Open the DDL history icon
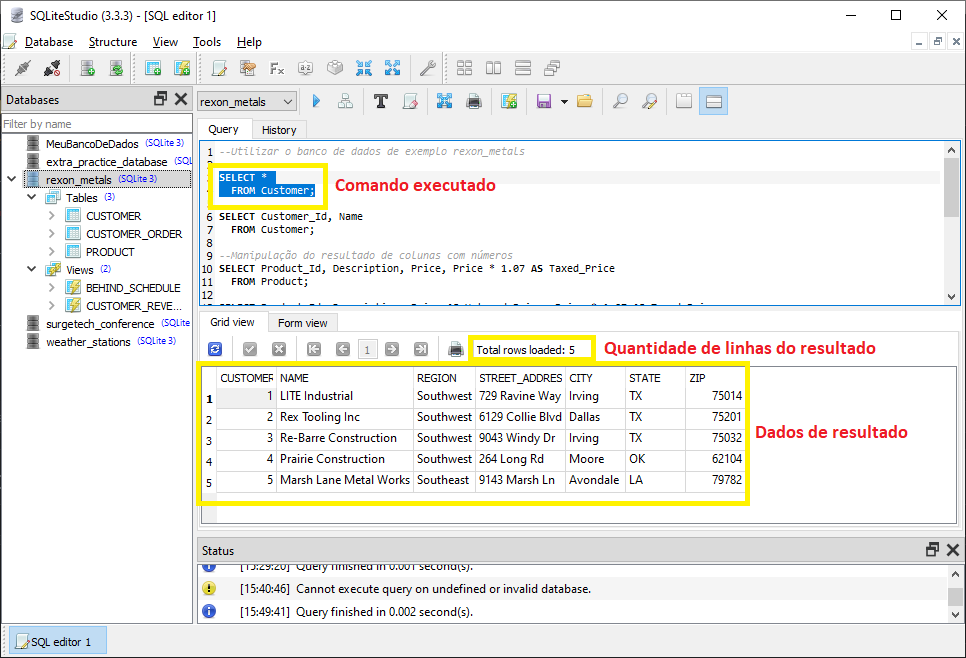966x658 pixels. point(248,68)
